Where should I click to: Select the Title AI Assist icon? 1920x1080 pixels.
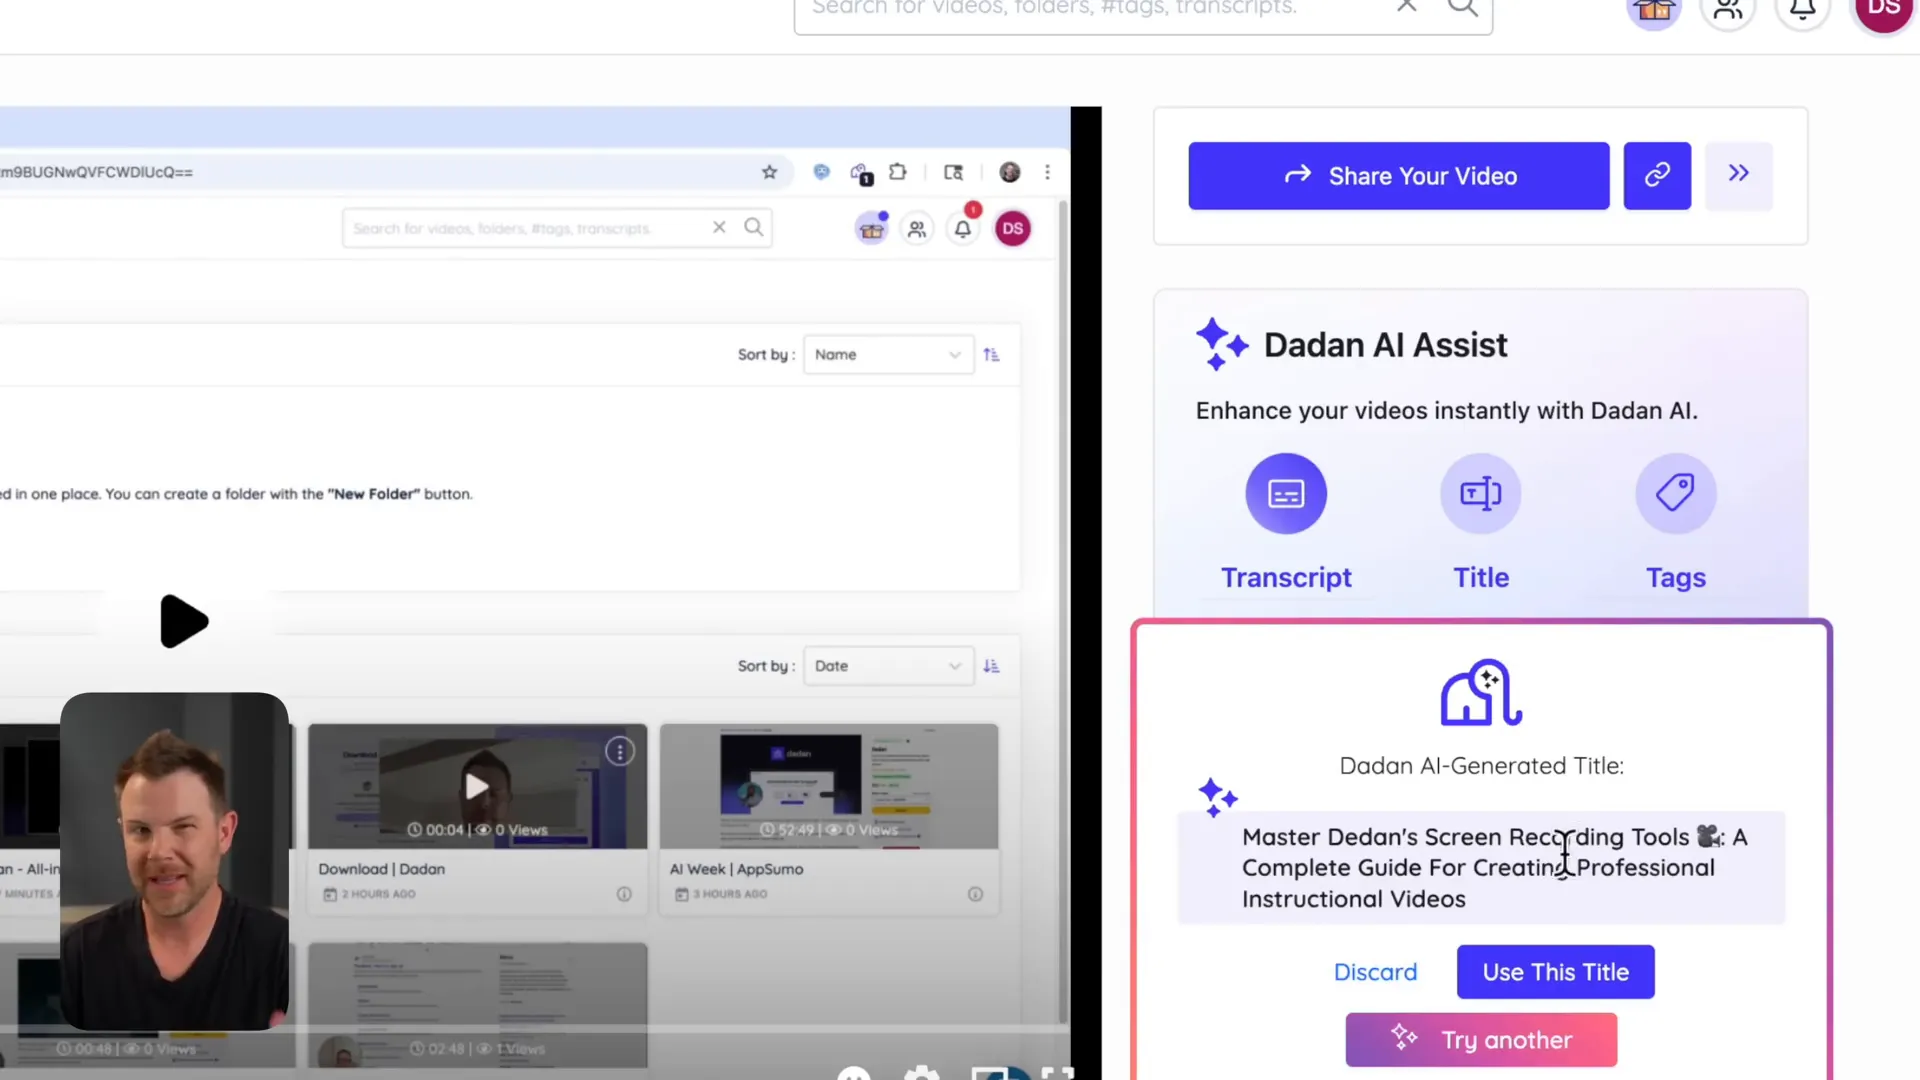1480,493
